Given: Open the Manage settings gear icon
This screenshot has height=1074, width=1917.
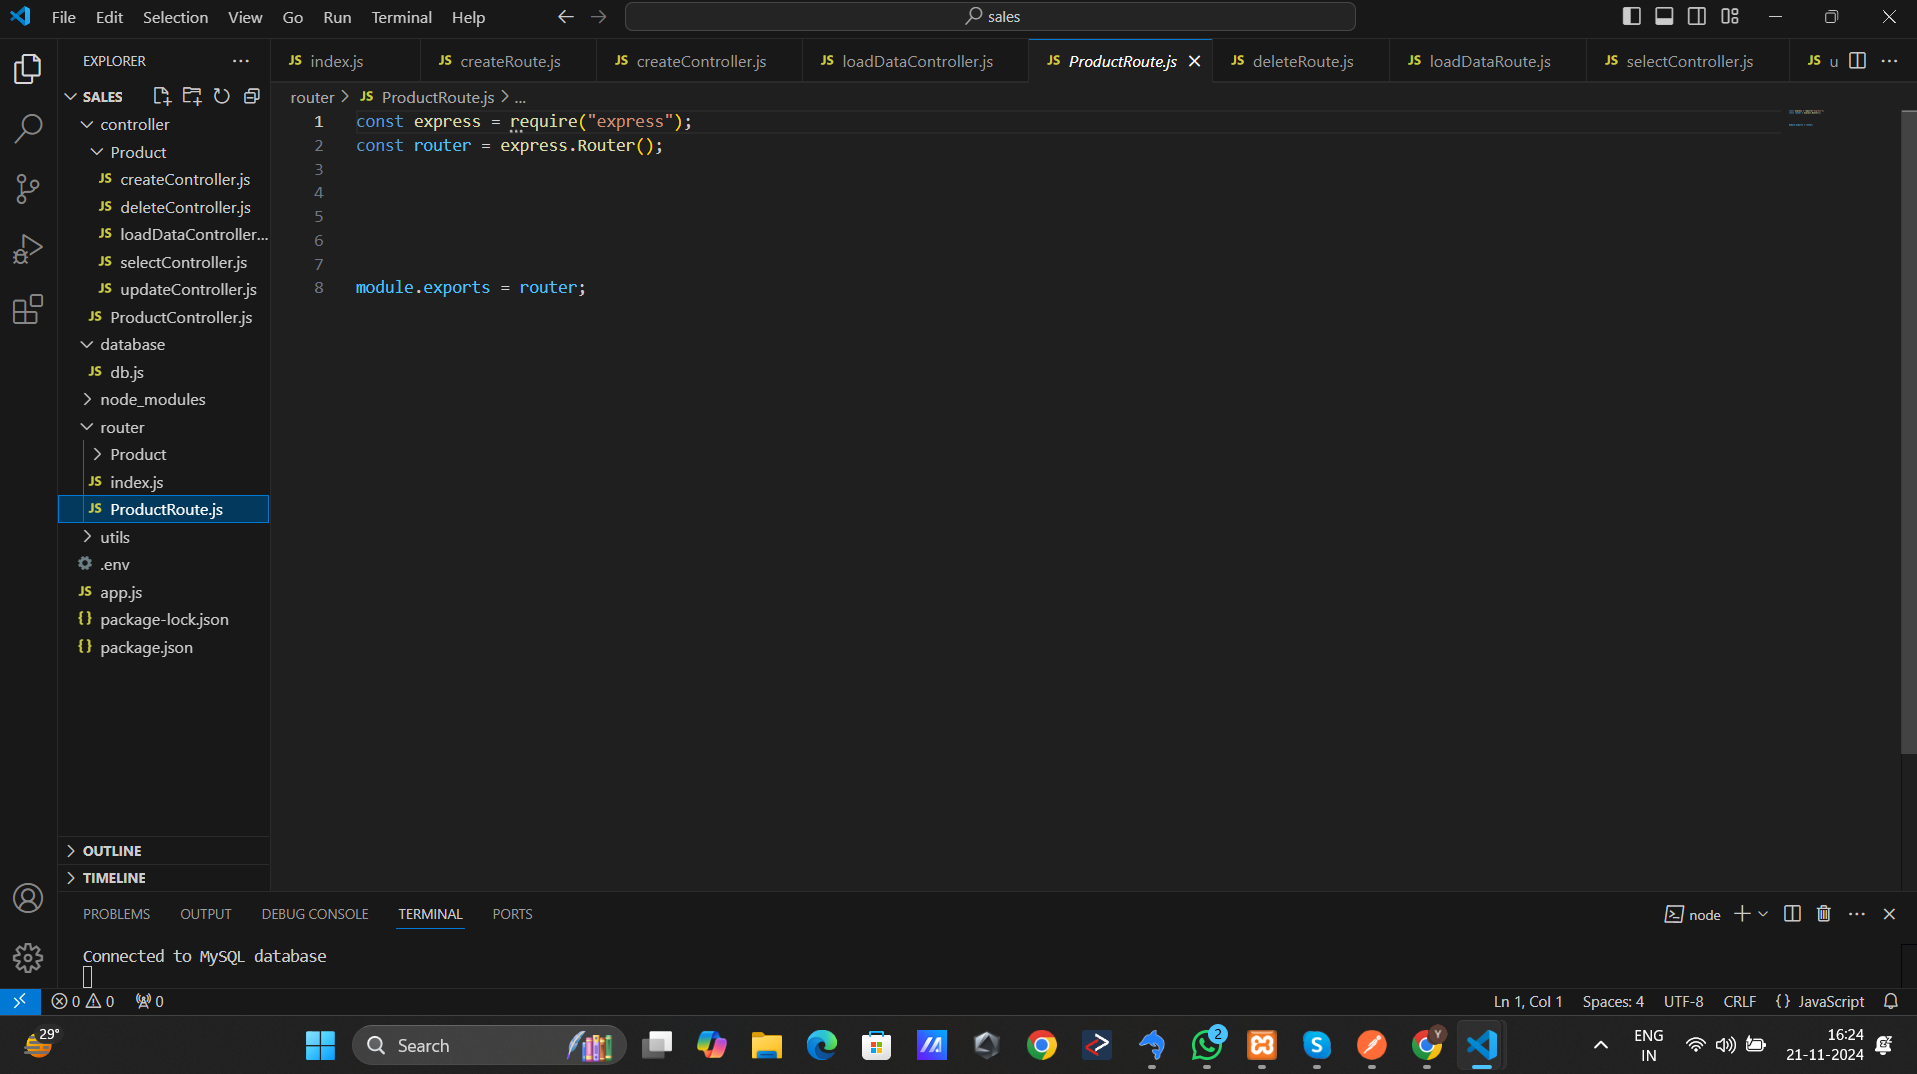Looking at the screenshot, I should pyautogui.click(x=28, y=958).
